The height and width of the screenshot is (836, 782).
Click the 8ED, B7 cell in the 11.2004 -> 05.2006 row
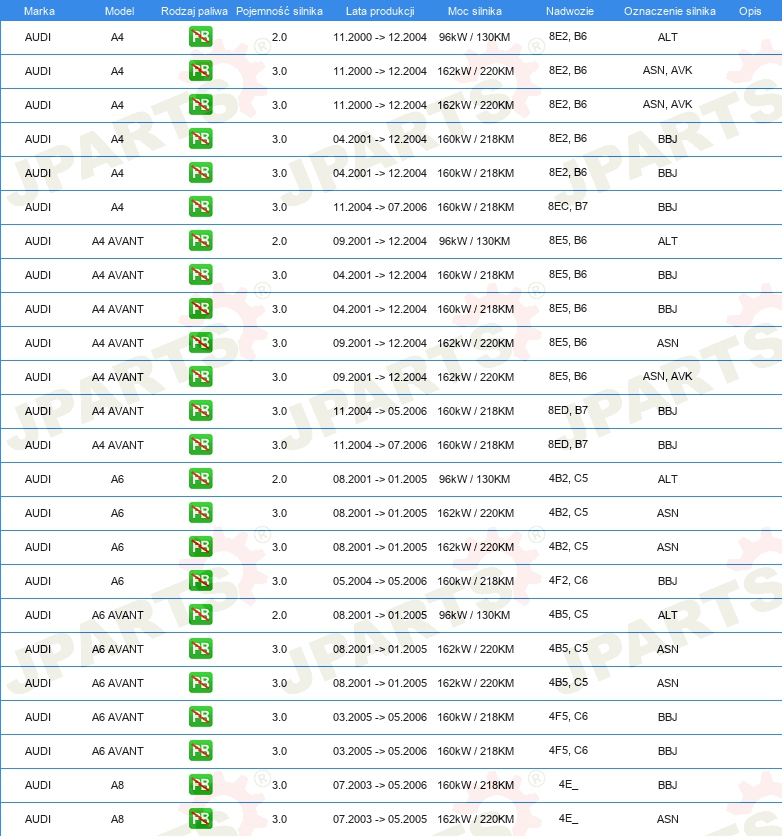[568, 411]
